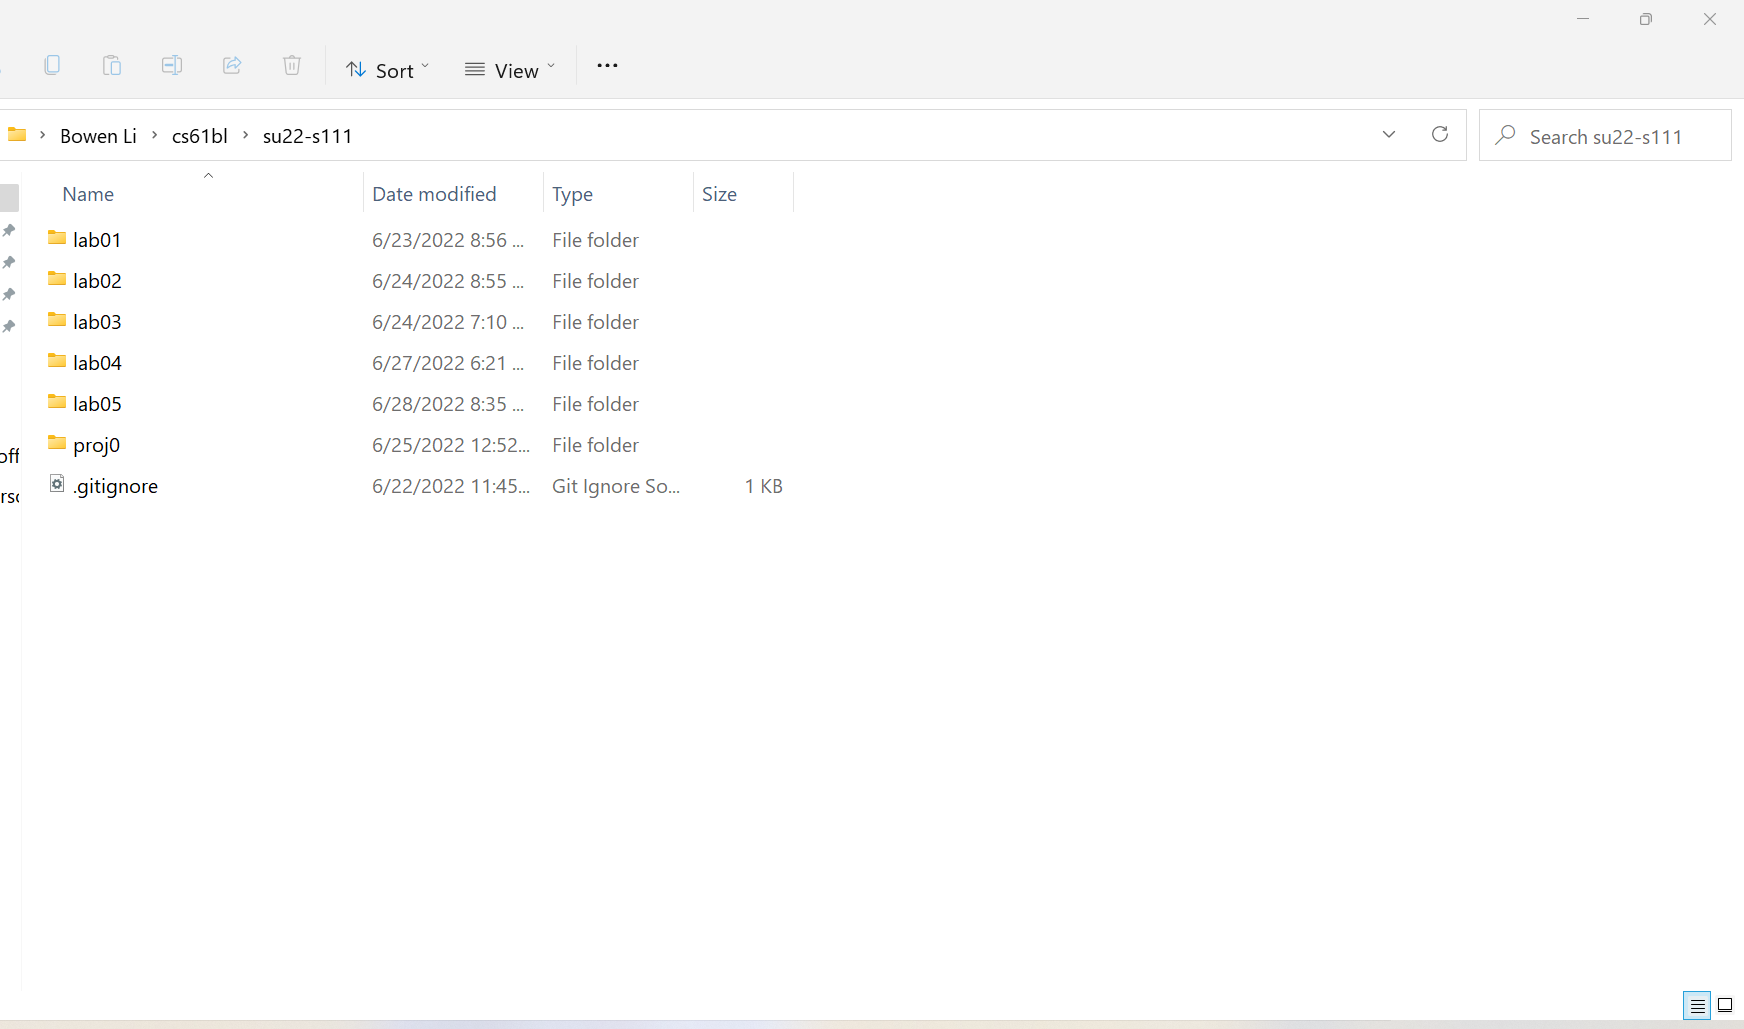The image size is (1744, 1029).
Task: Go to cs61bl breadcrumb folder
Action: (199, 136)
